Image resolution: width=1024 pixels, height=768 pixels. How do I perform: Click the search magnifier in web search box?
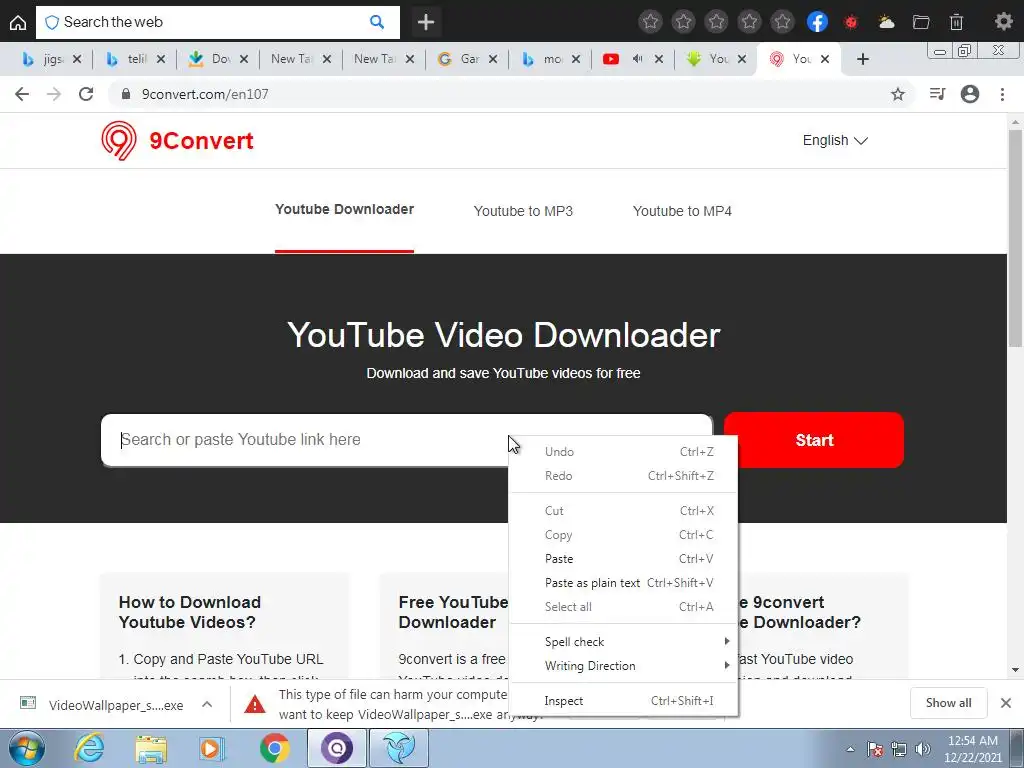(x=377, y=22)
